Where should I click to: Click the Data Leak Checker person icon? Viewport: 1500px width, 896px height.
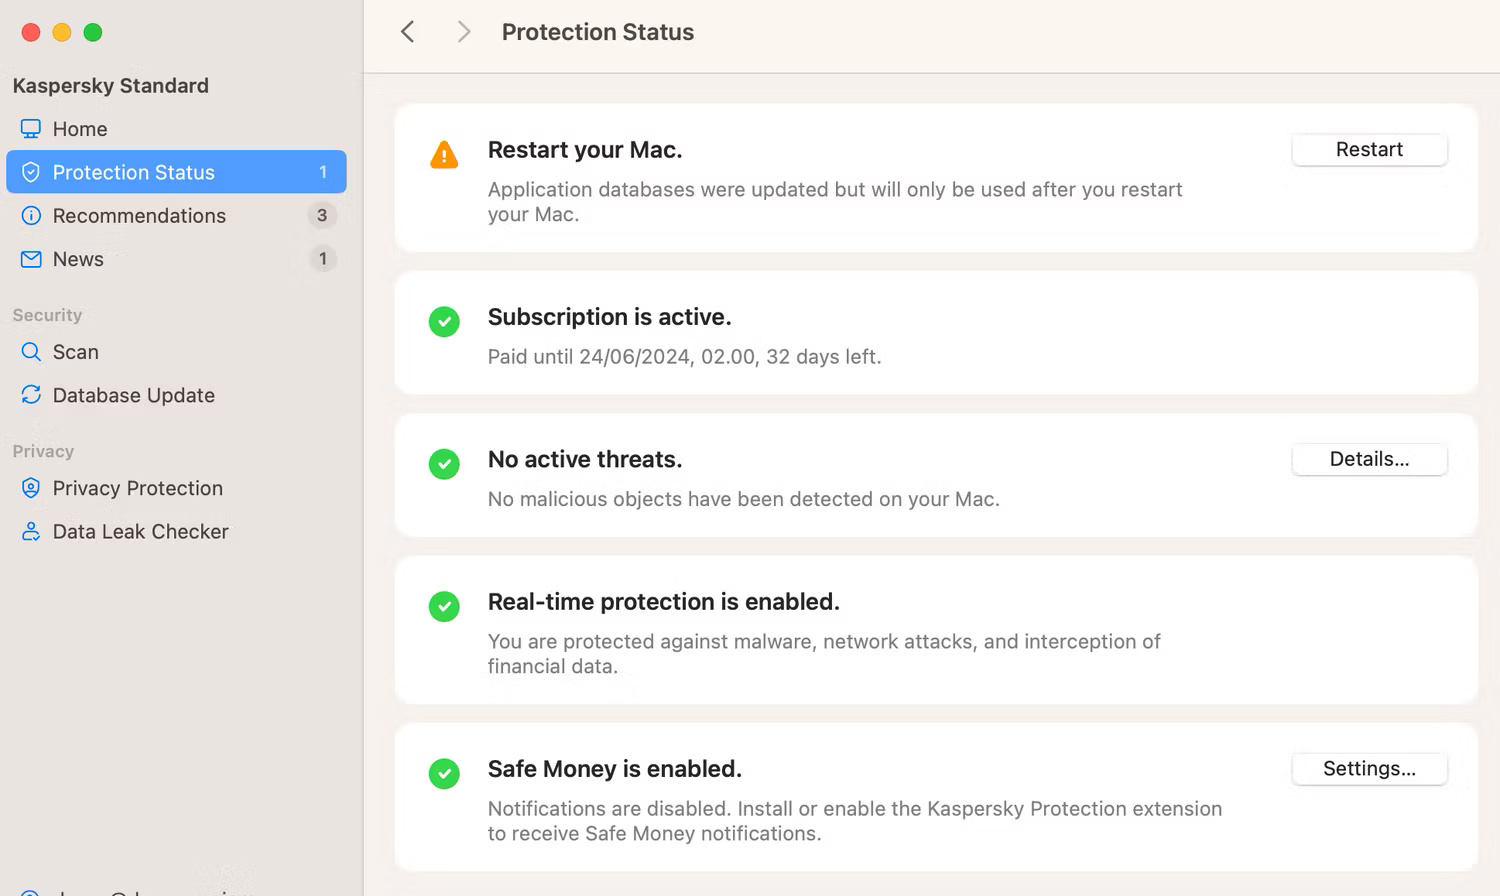pyautogui.click(x=30, y=531)
